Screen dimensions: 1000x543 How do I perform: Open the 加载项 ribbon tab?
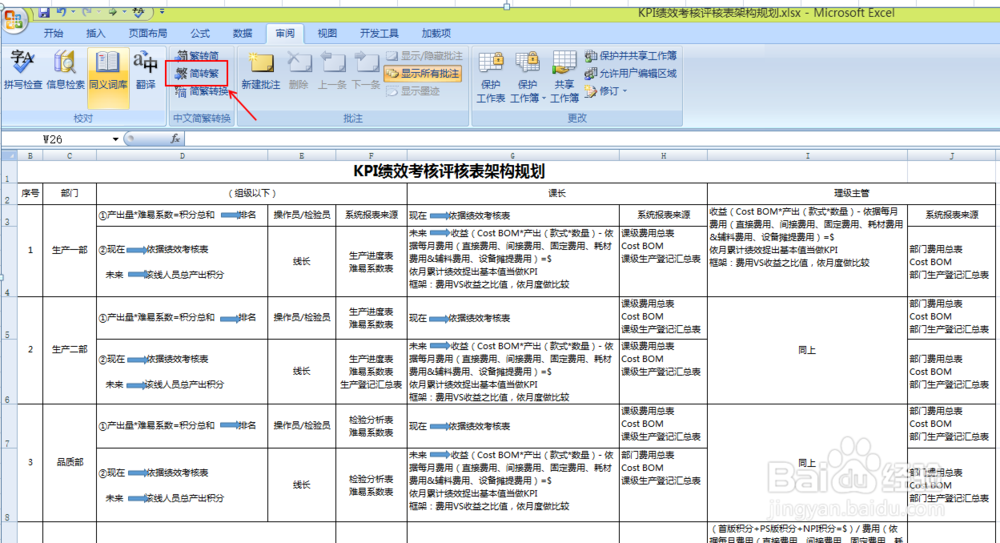tap(436, 33)
